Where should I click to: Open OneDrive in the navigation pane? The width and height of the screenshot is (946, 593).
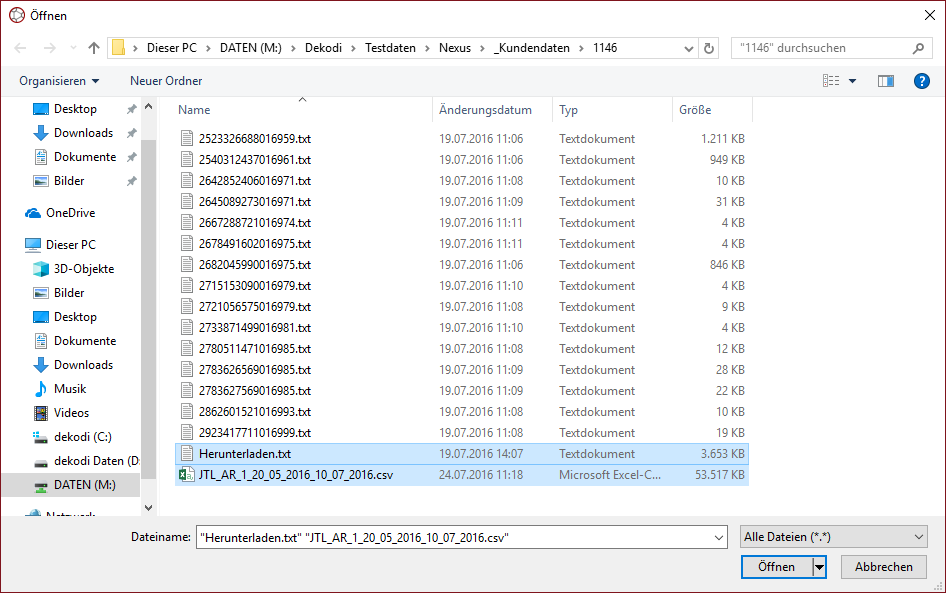[x=70, y=213]
